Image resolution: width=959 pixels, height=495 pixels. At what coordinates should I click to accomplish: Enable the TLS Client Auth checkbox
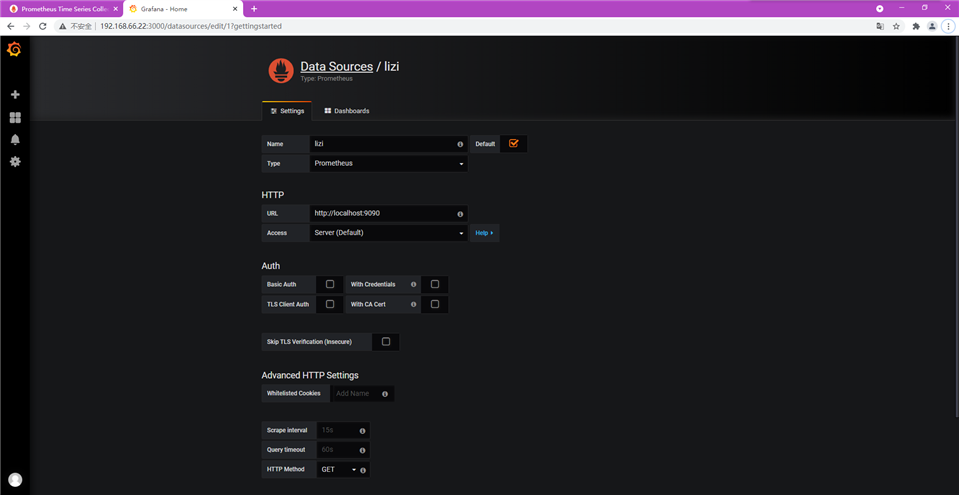(330, 304)
